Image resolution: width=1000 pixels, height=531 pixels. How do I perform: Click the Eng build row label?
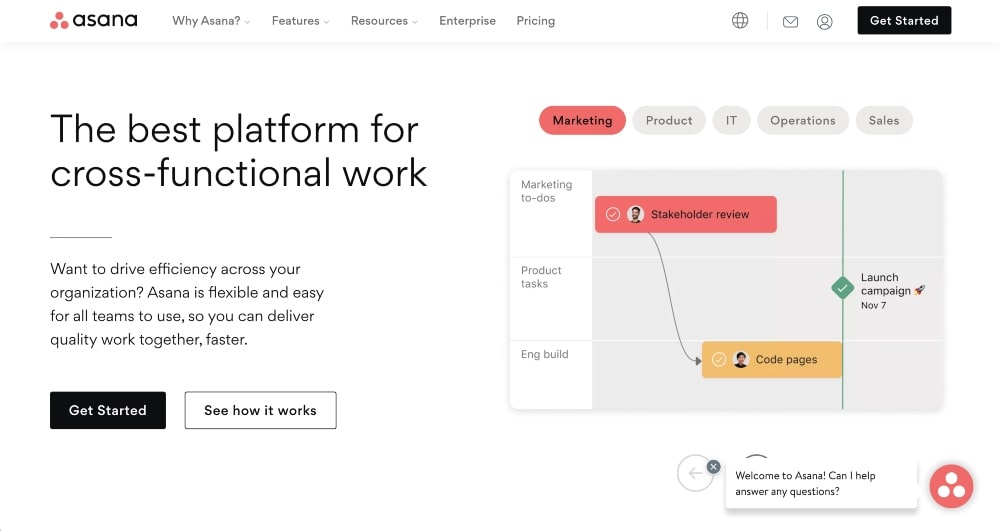point(545,354)
